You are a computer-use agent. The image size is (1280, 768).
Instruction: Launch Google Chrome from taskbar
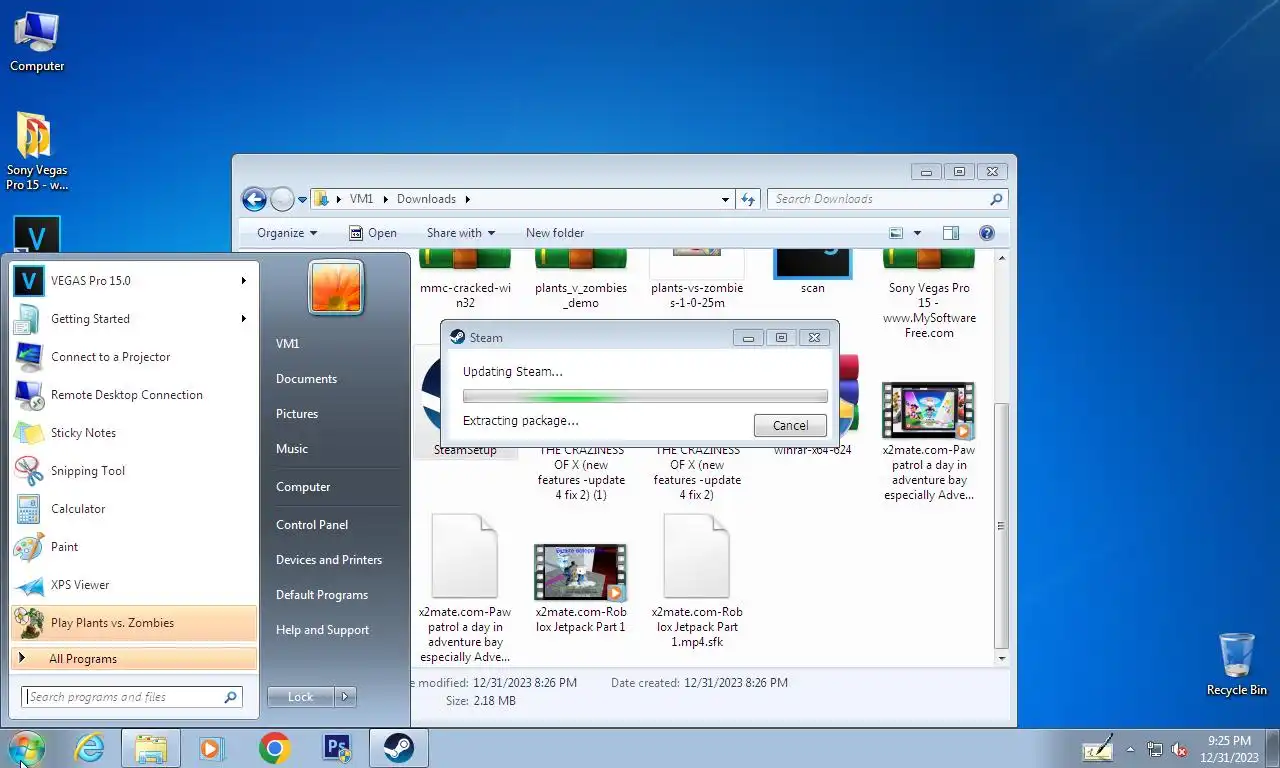tap(274, 748)
